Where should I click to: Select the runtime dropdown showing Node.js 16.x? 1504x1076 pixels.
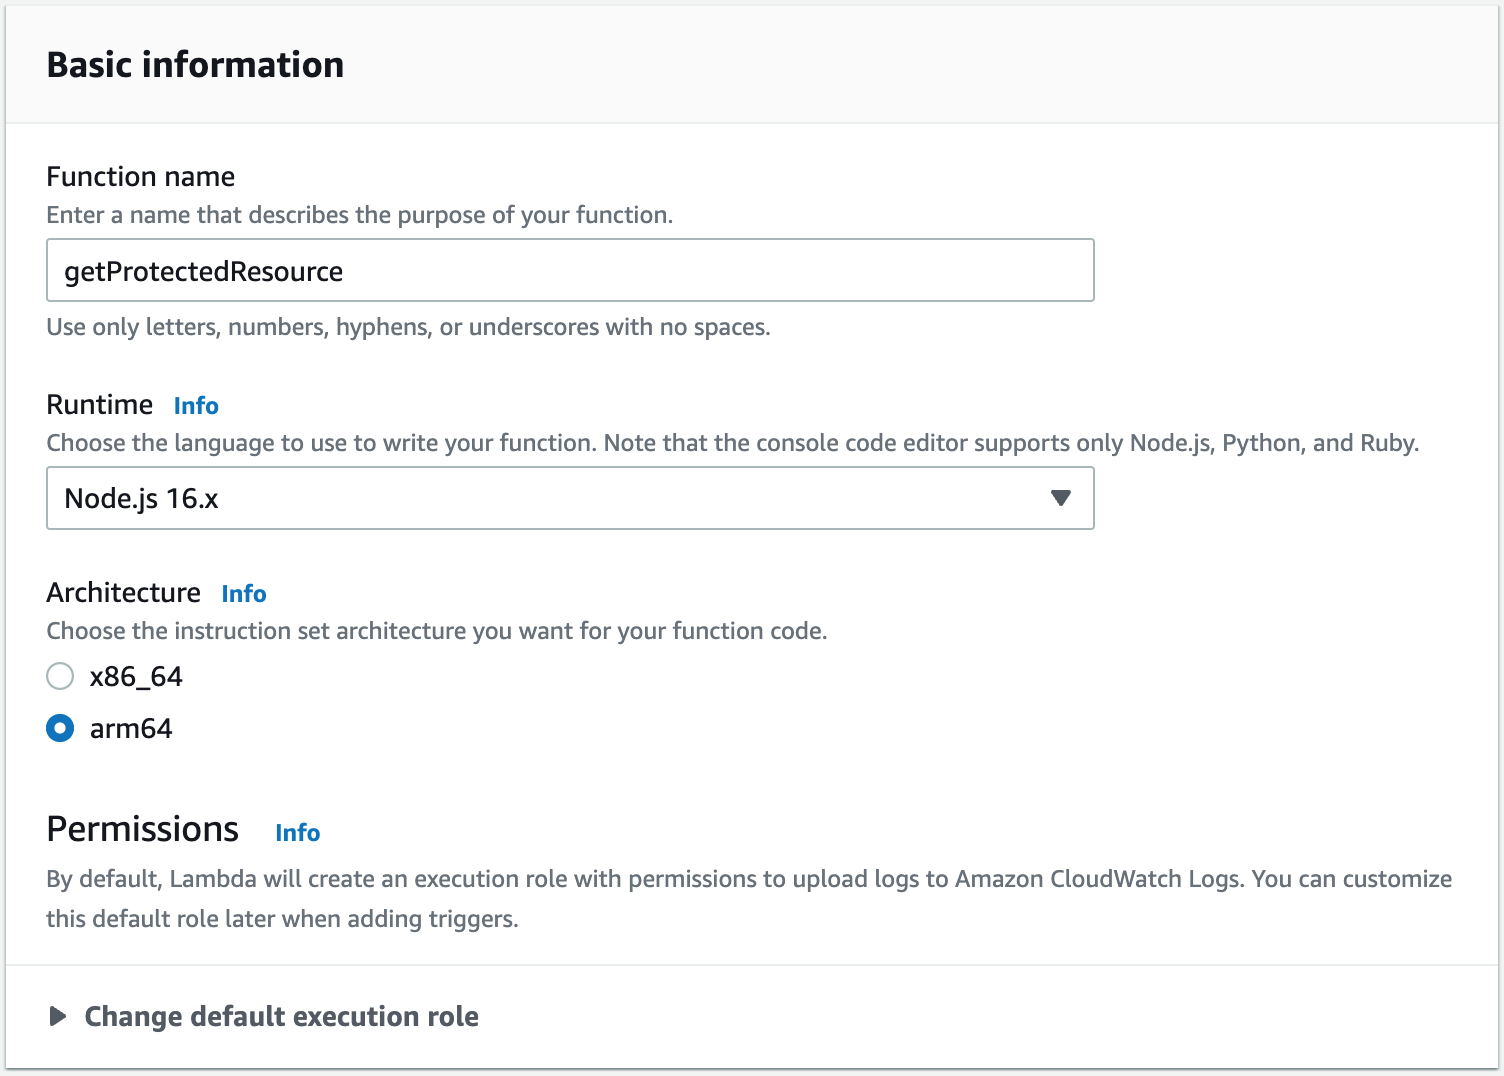pyautogui.click(x=569, y=498)
